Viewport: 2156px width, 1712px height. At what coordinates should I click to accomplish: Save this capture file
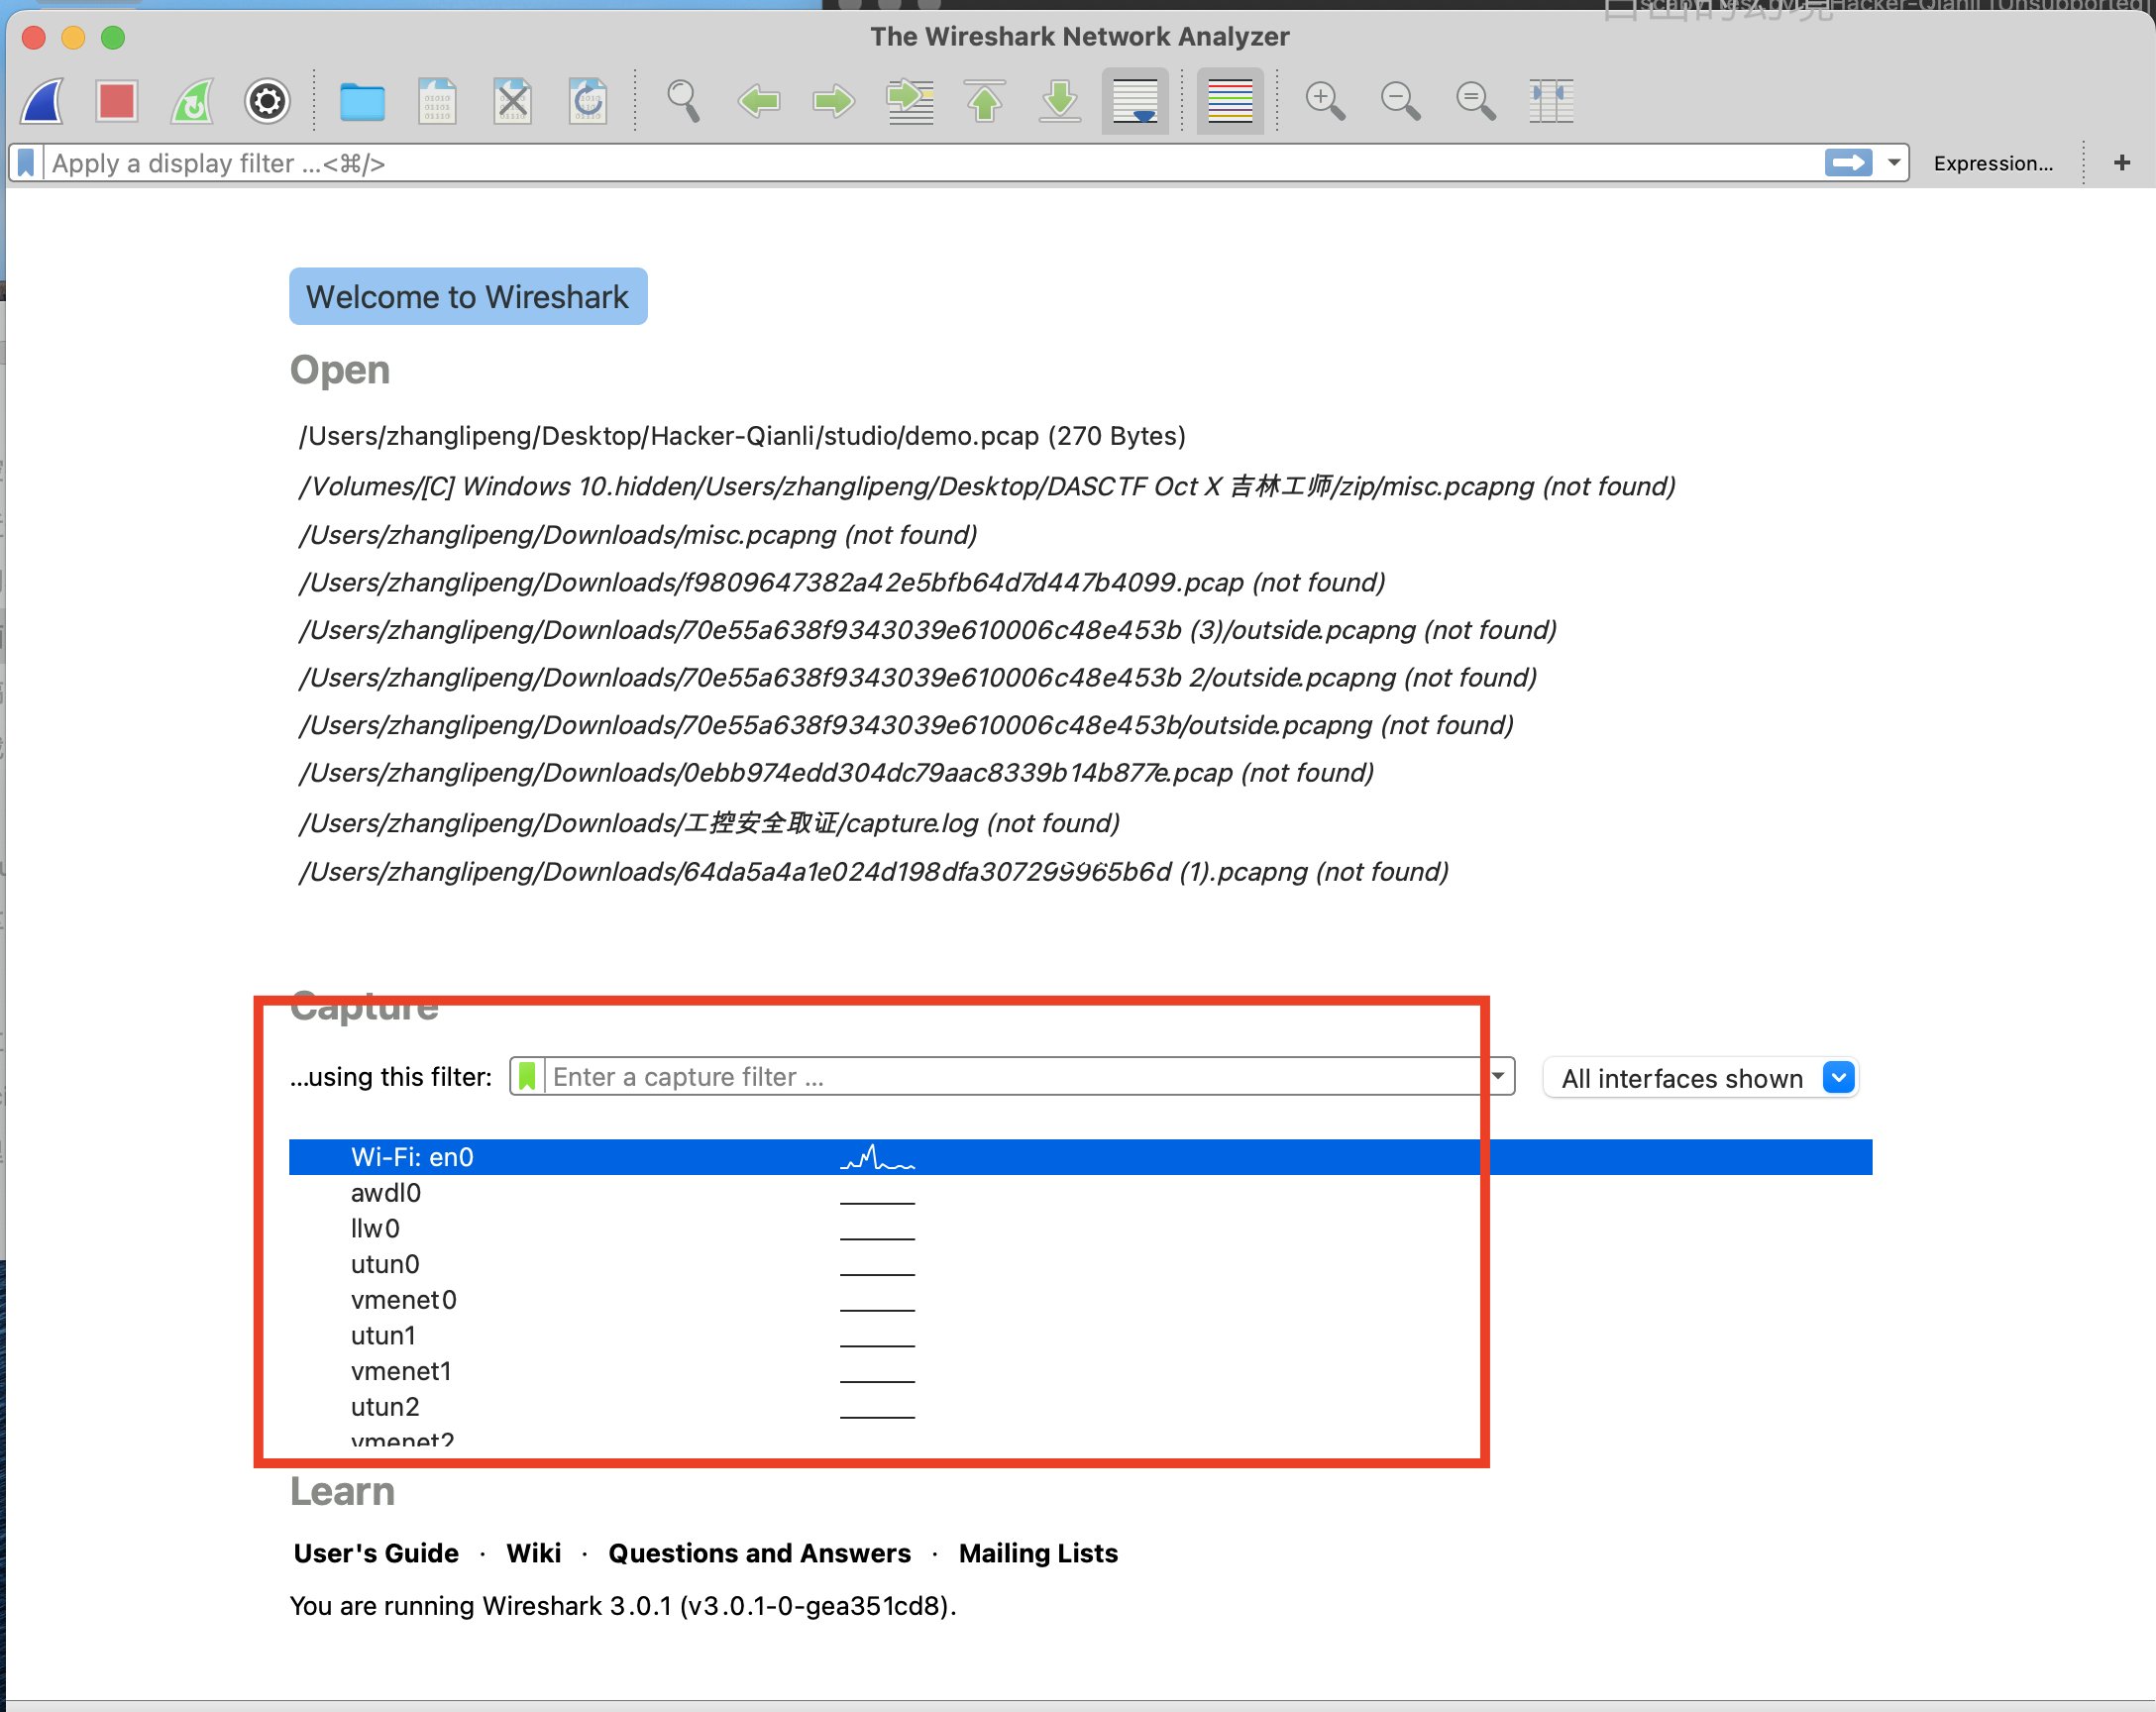[x=437, y=101]
